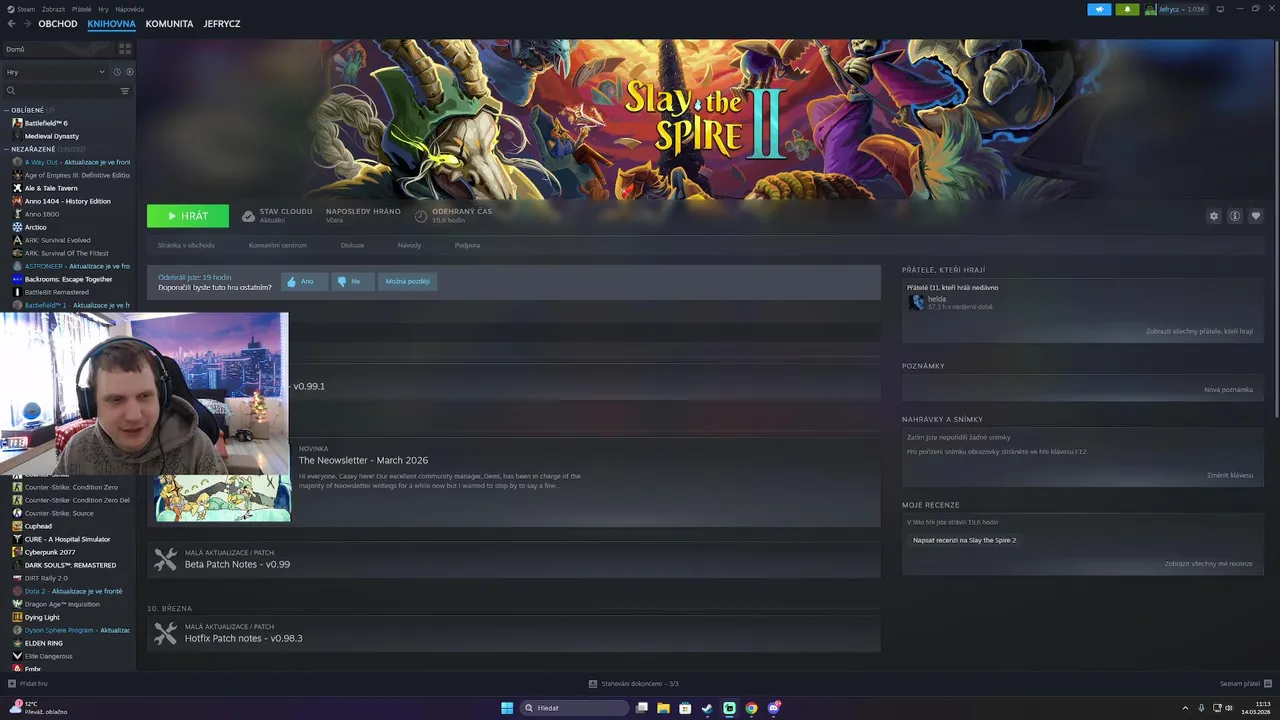1280x720 pixels.
Task: Click the cloud status icon
Action: (248, 216)
